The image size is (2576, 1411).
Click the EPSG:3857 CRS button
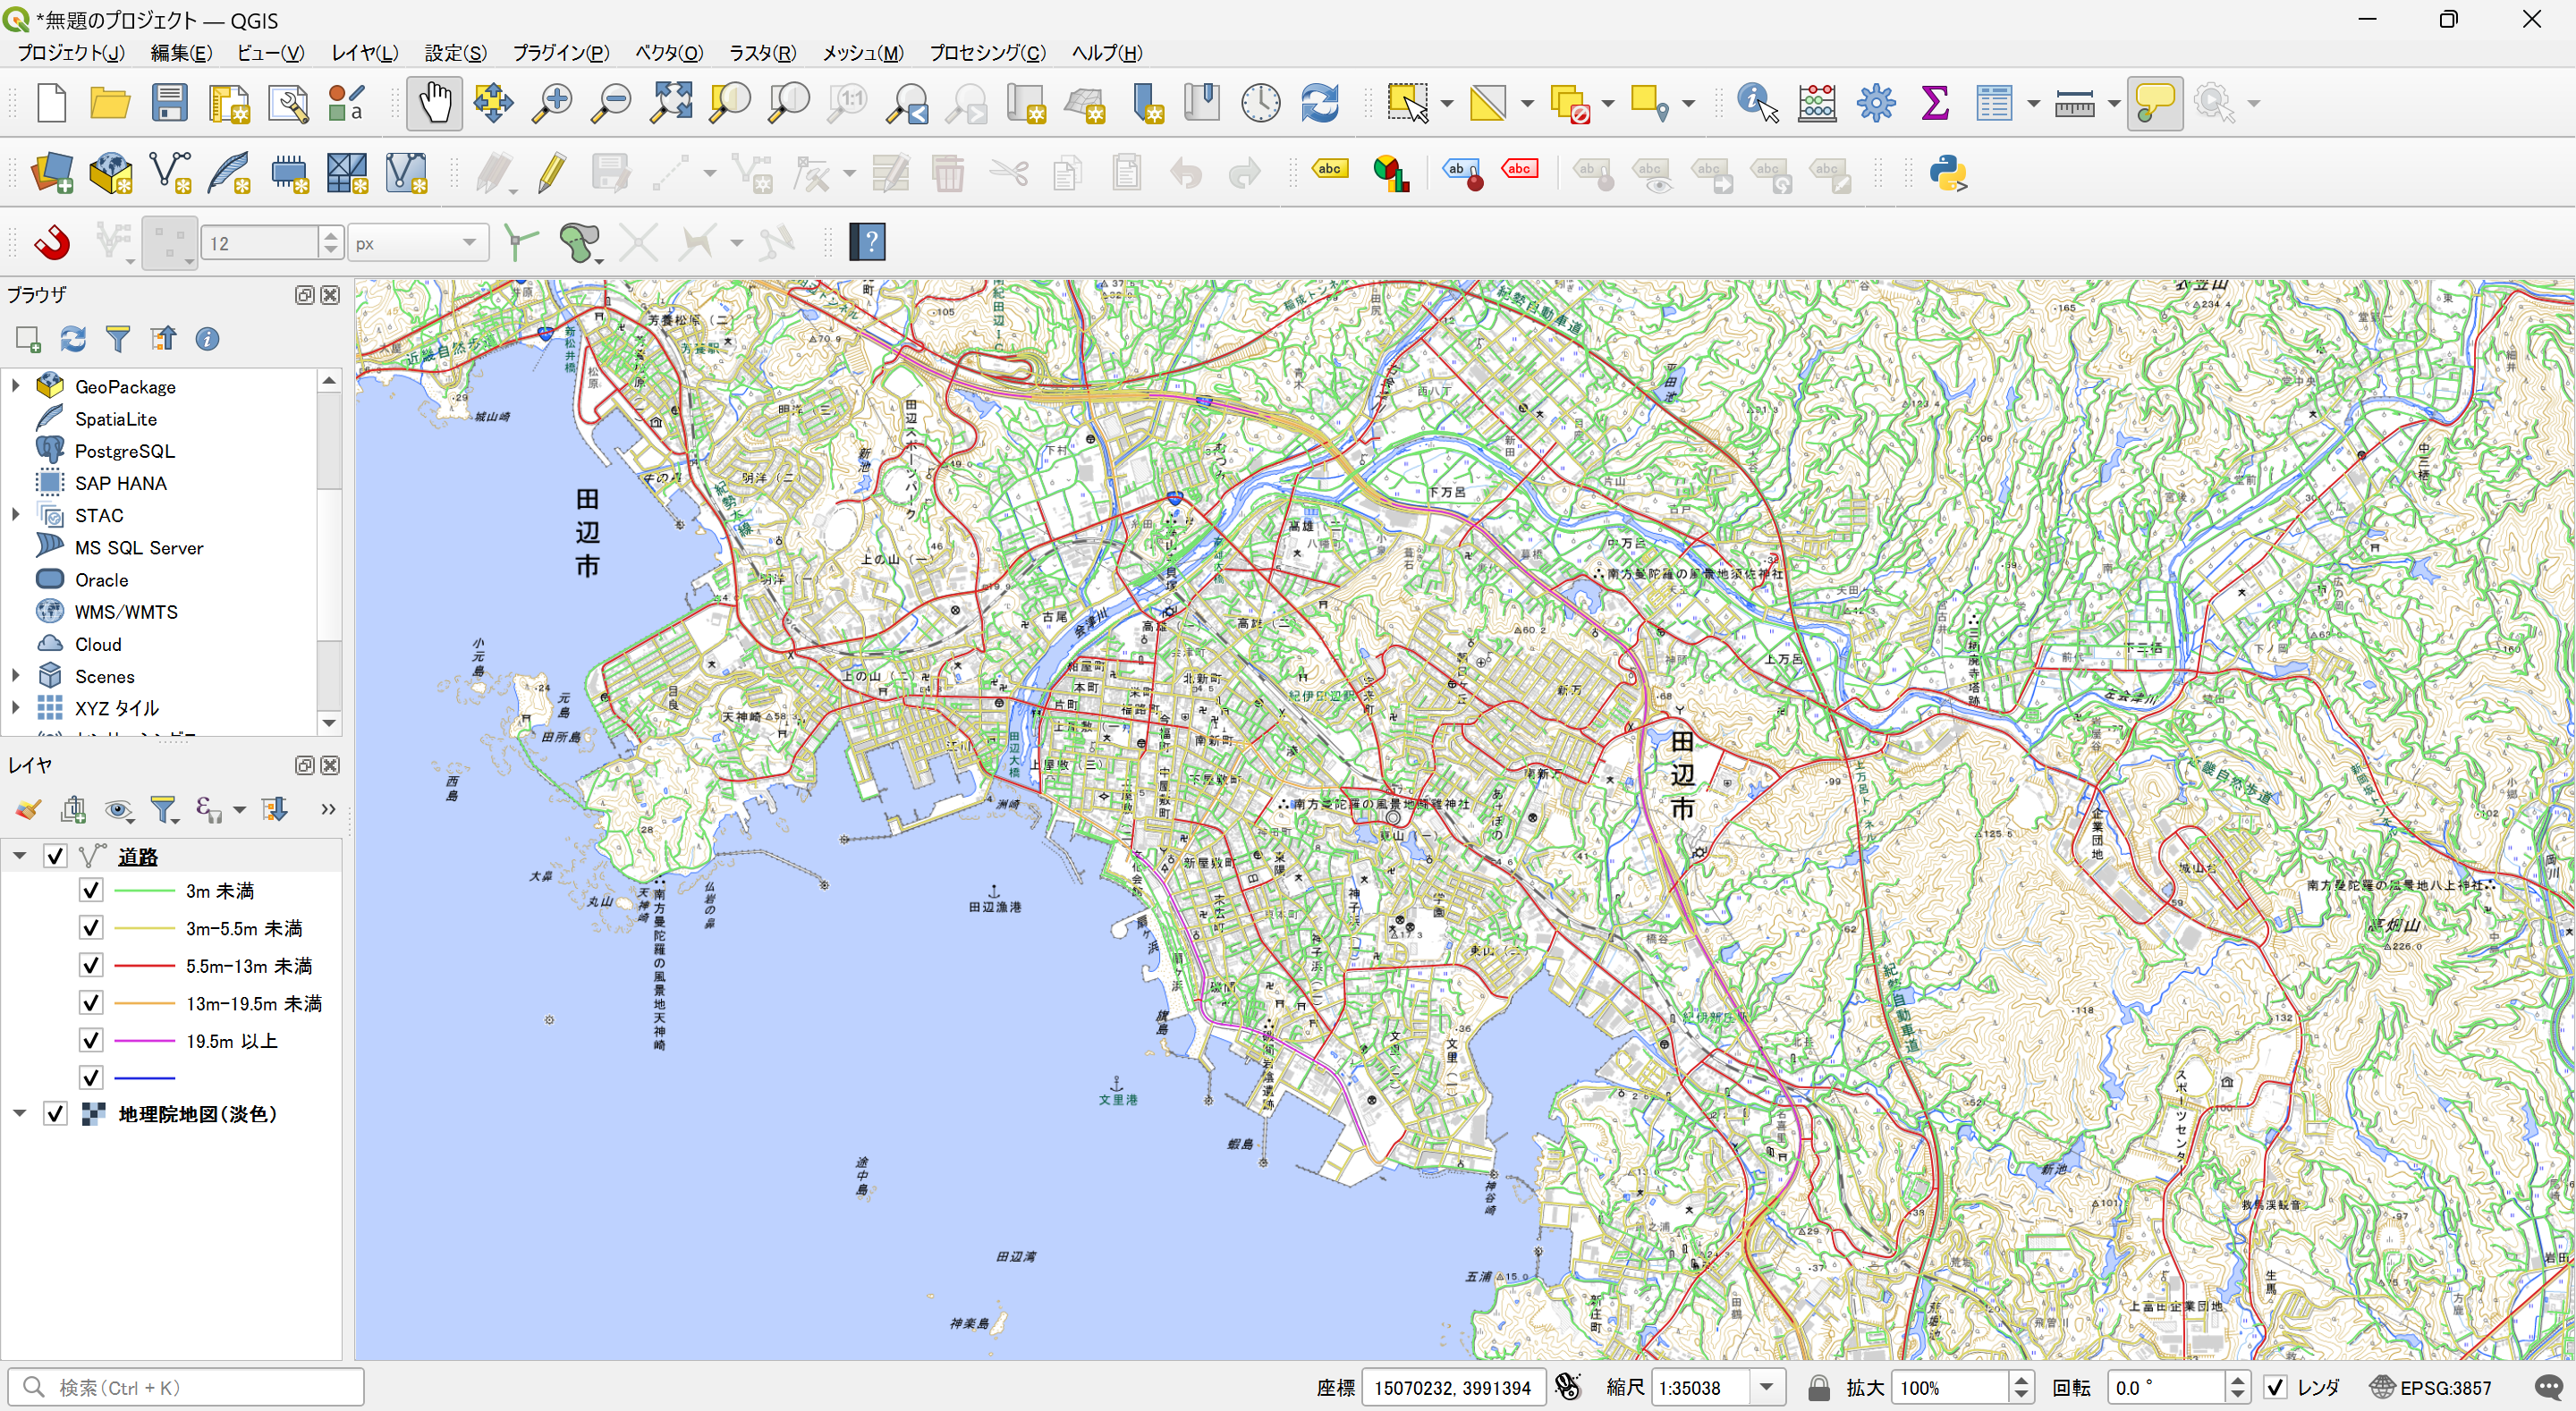2431,1387
